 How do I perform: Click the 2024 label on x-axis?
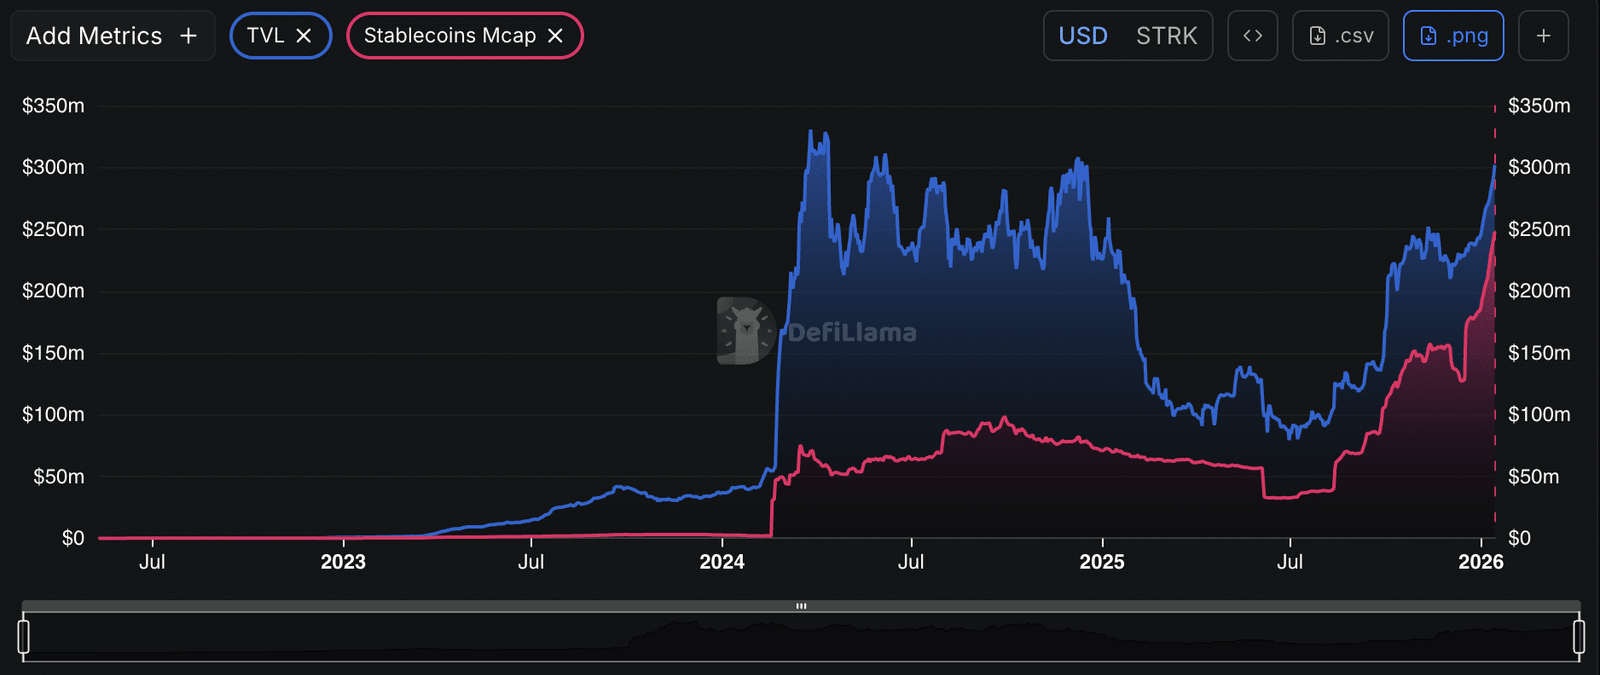coord(722,562)
